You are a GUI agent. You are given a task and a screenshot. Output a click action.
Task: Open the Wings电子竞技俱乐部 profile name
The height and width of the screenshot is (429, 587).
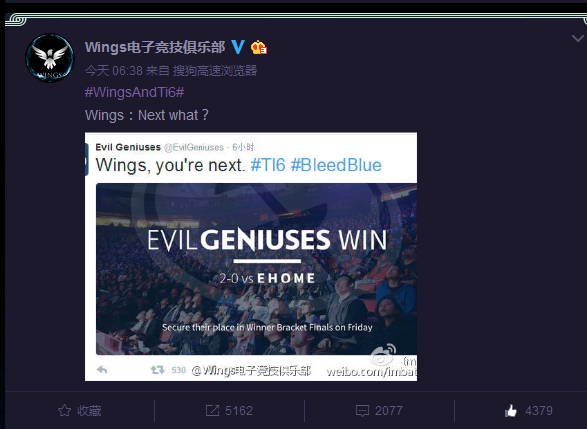click(155, 48)
